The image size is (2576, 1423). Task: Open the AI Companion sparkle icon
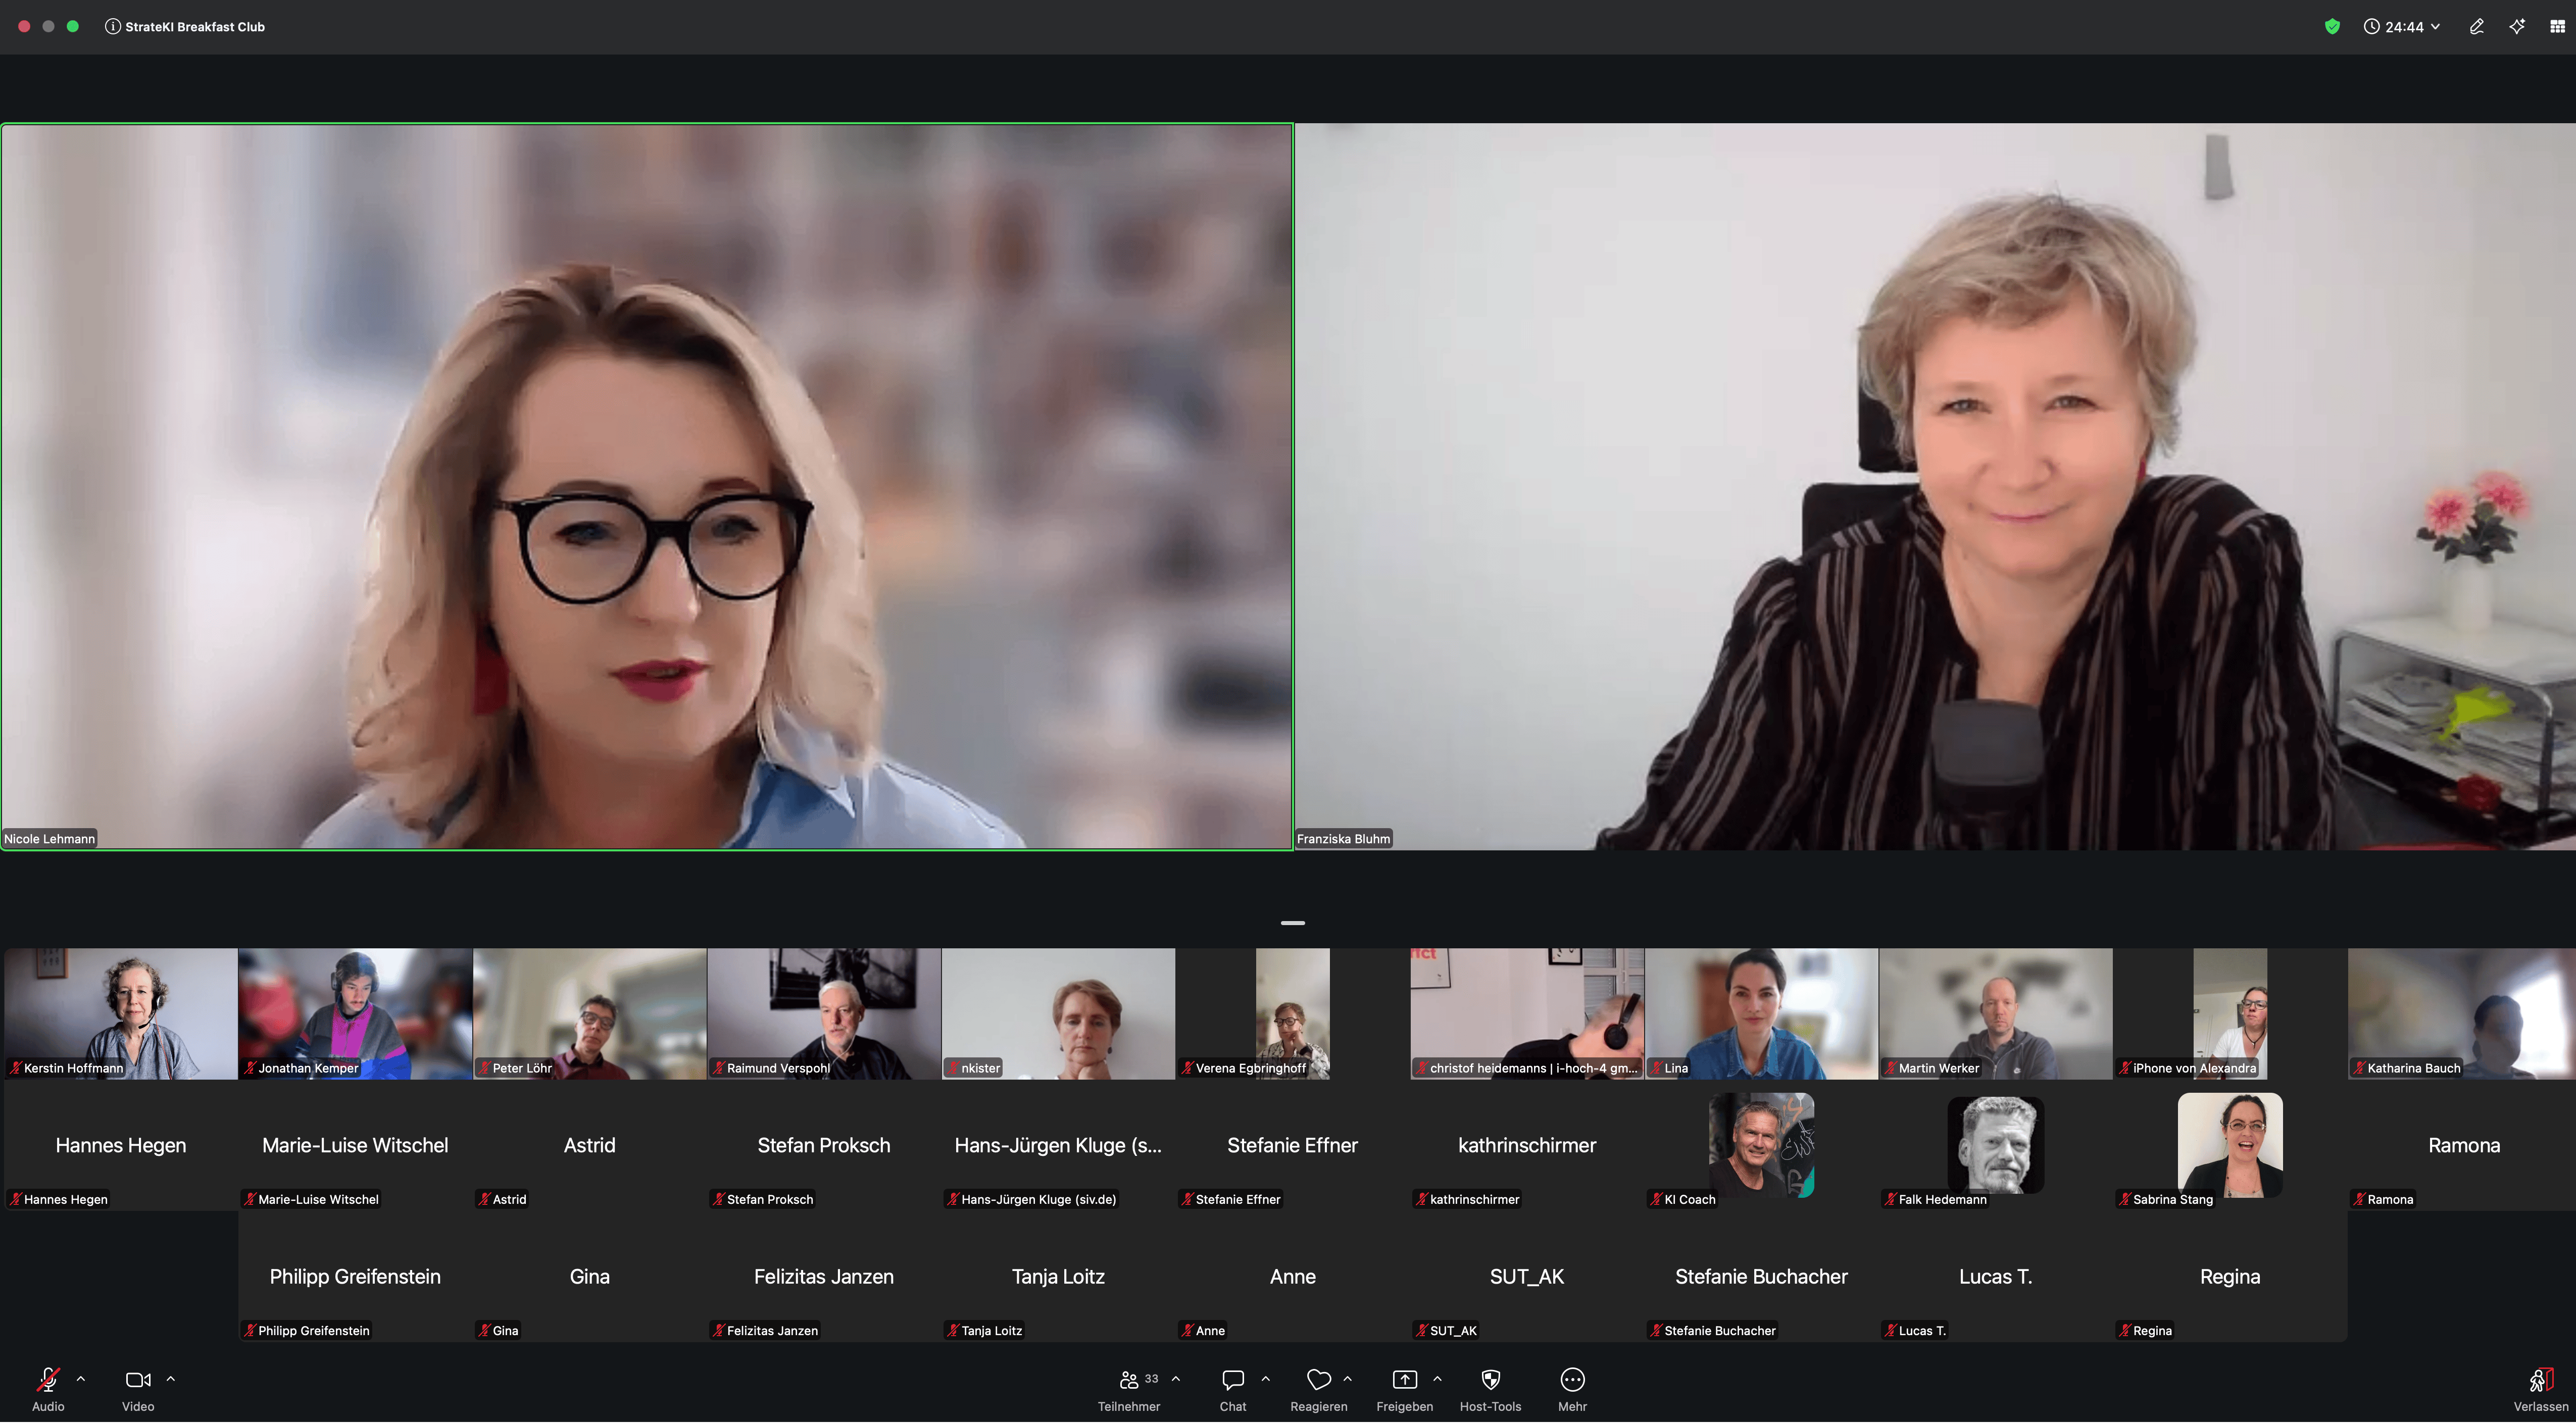point(2517,27)
